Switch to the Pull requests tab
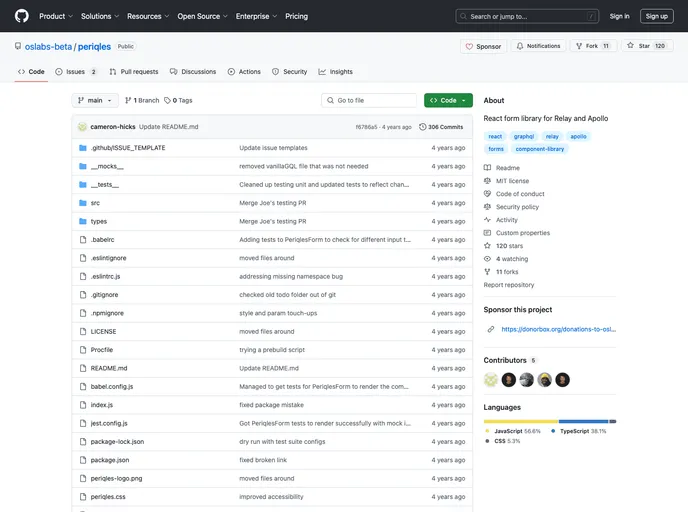This screenshot has width=688, height=512. (x=134, y=72)
